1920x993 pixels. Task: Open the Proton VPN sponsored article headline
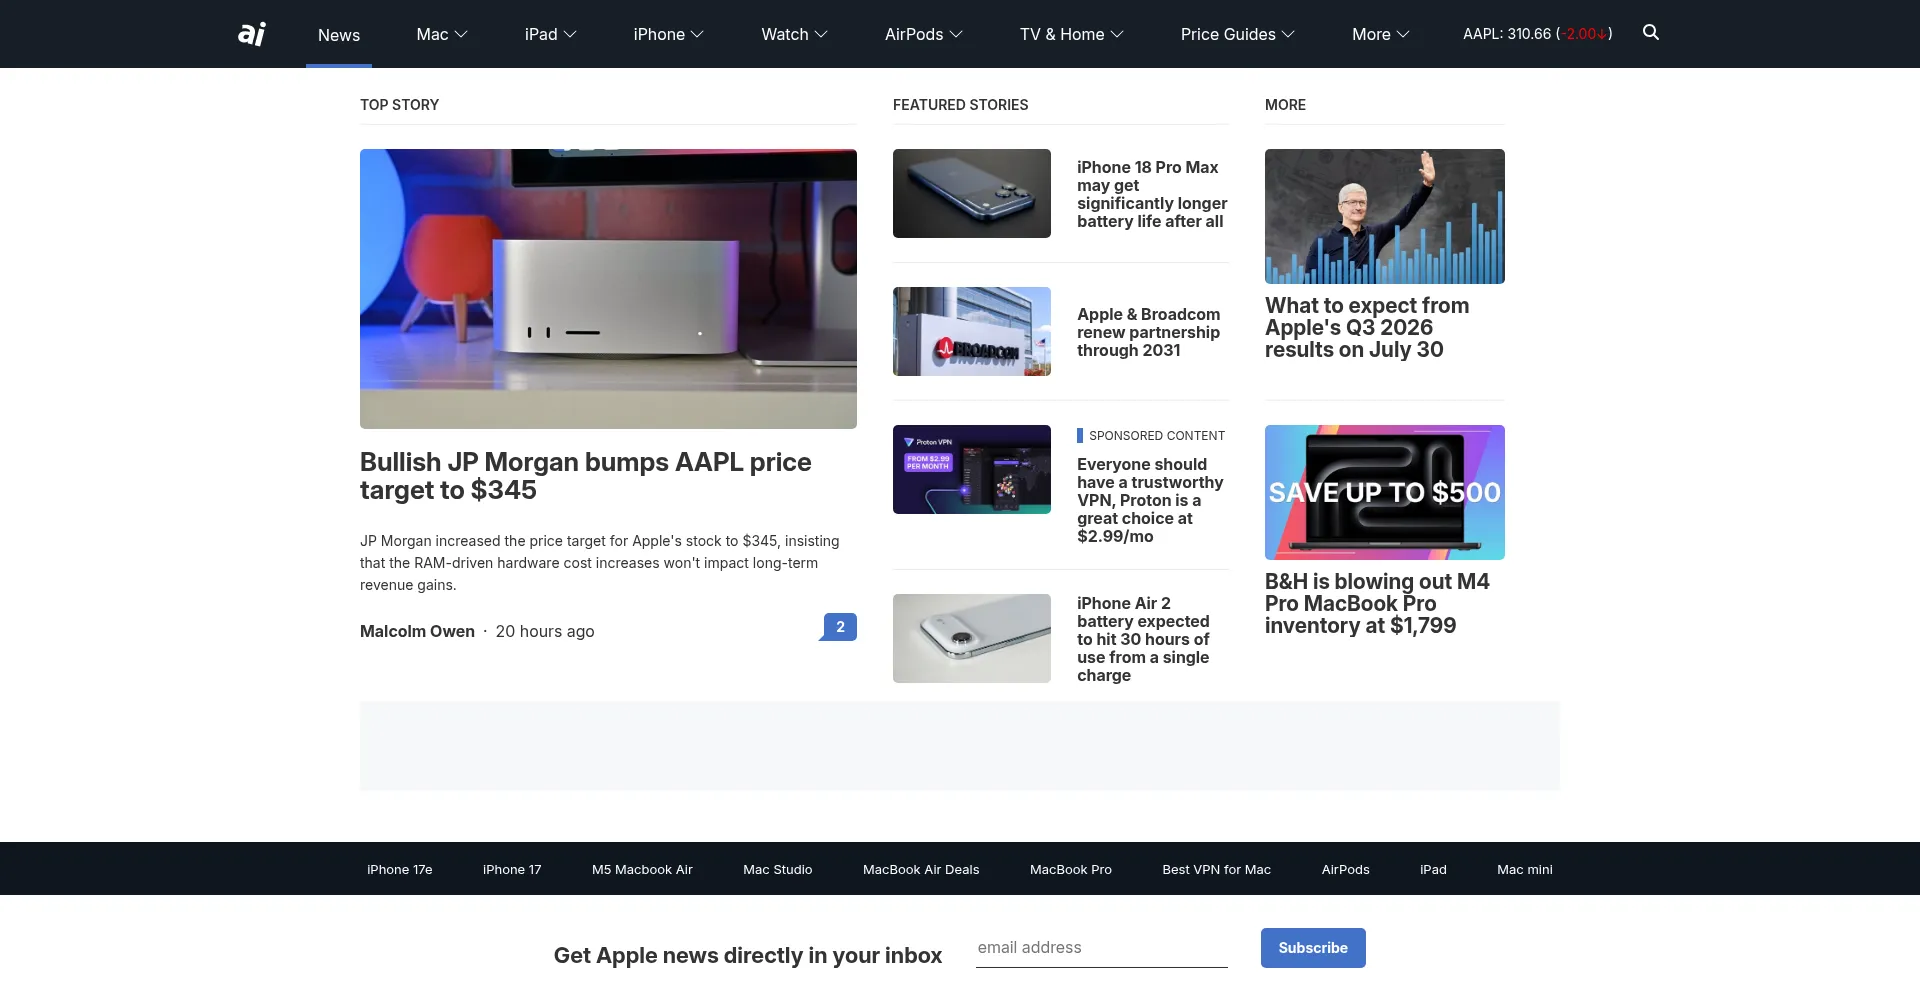(x=1150, y=500)
